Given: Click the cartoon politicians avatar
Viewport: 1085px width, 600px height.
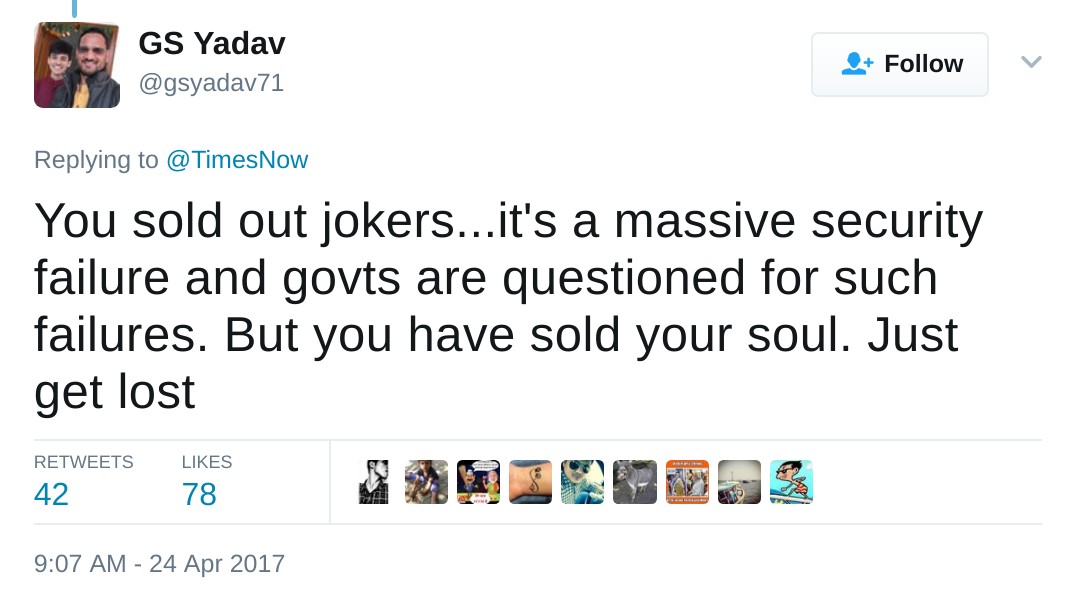Looking at the screenshot, I should pyautogui.click(x=478, y=482).
